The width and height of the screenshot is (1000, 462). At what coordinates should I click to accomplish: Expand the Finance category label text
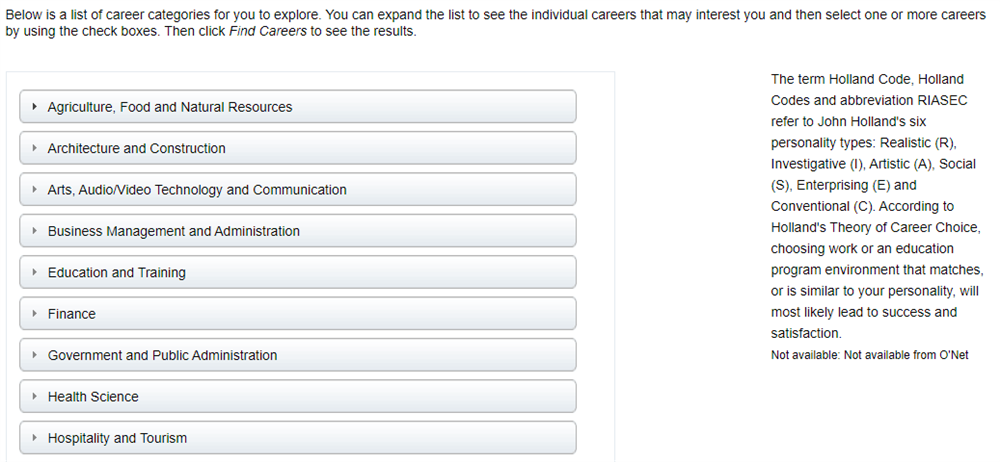[72, 314]
